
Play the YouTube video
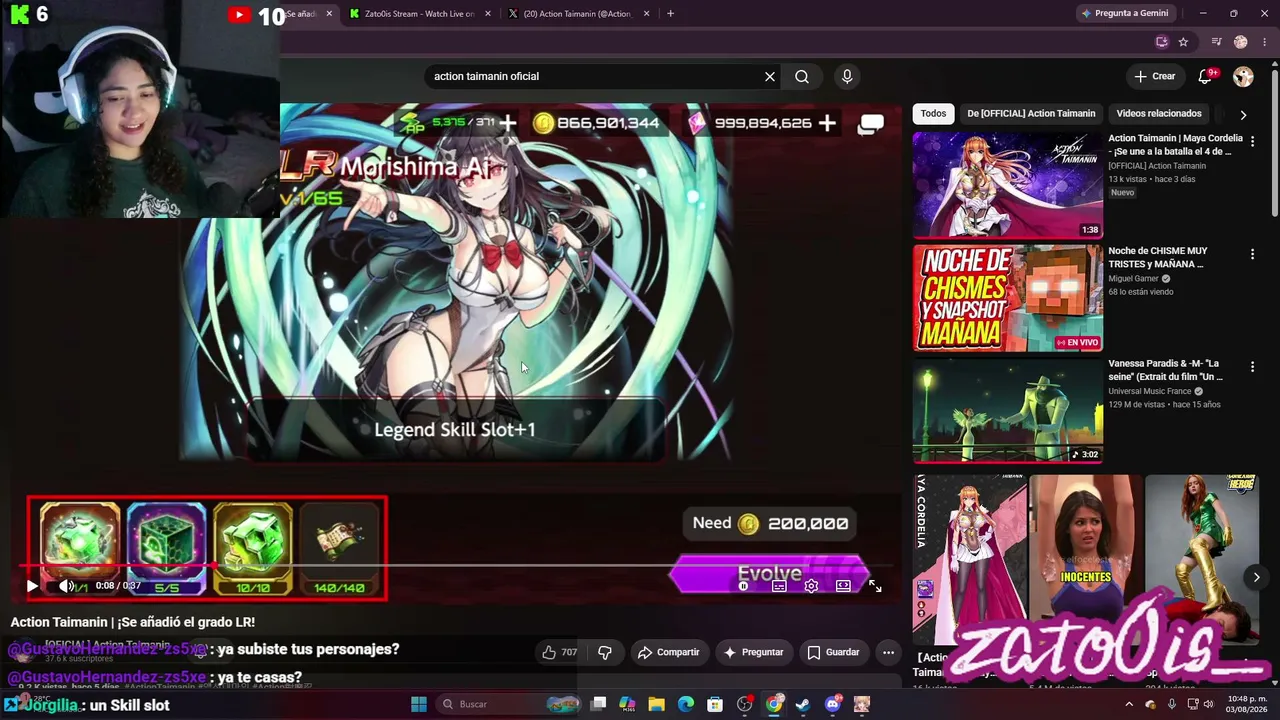point(32,586)
